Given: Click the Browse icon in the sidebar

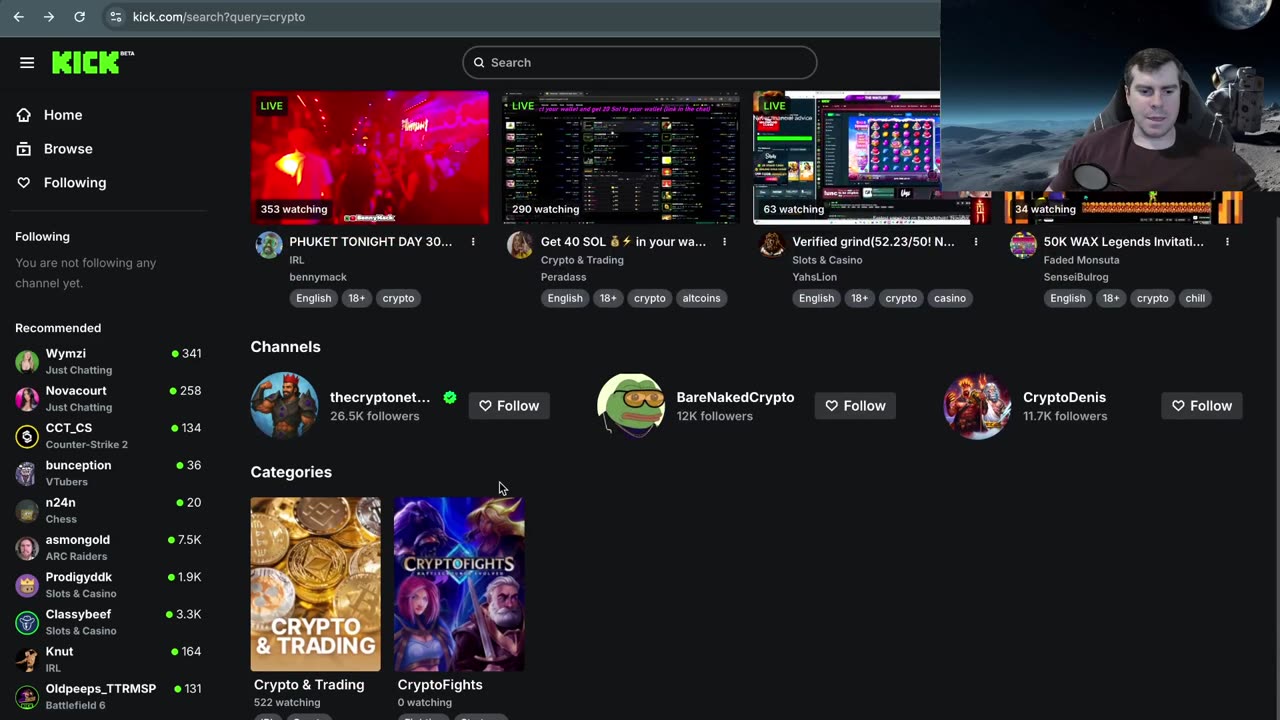Looking at the screenshot, I should (24, 149).
